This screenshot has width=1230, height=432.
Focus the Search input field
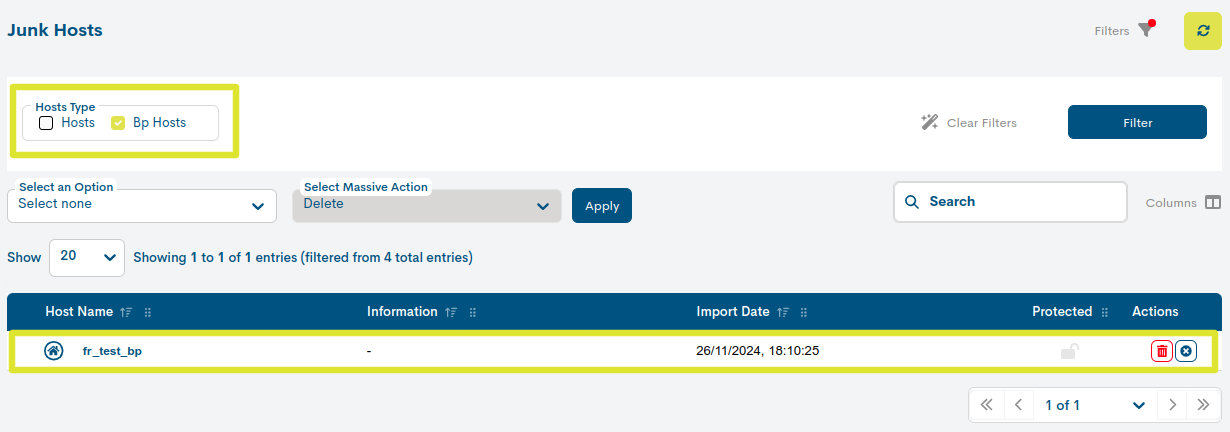coord(1010,201)
